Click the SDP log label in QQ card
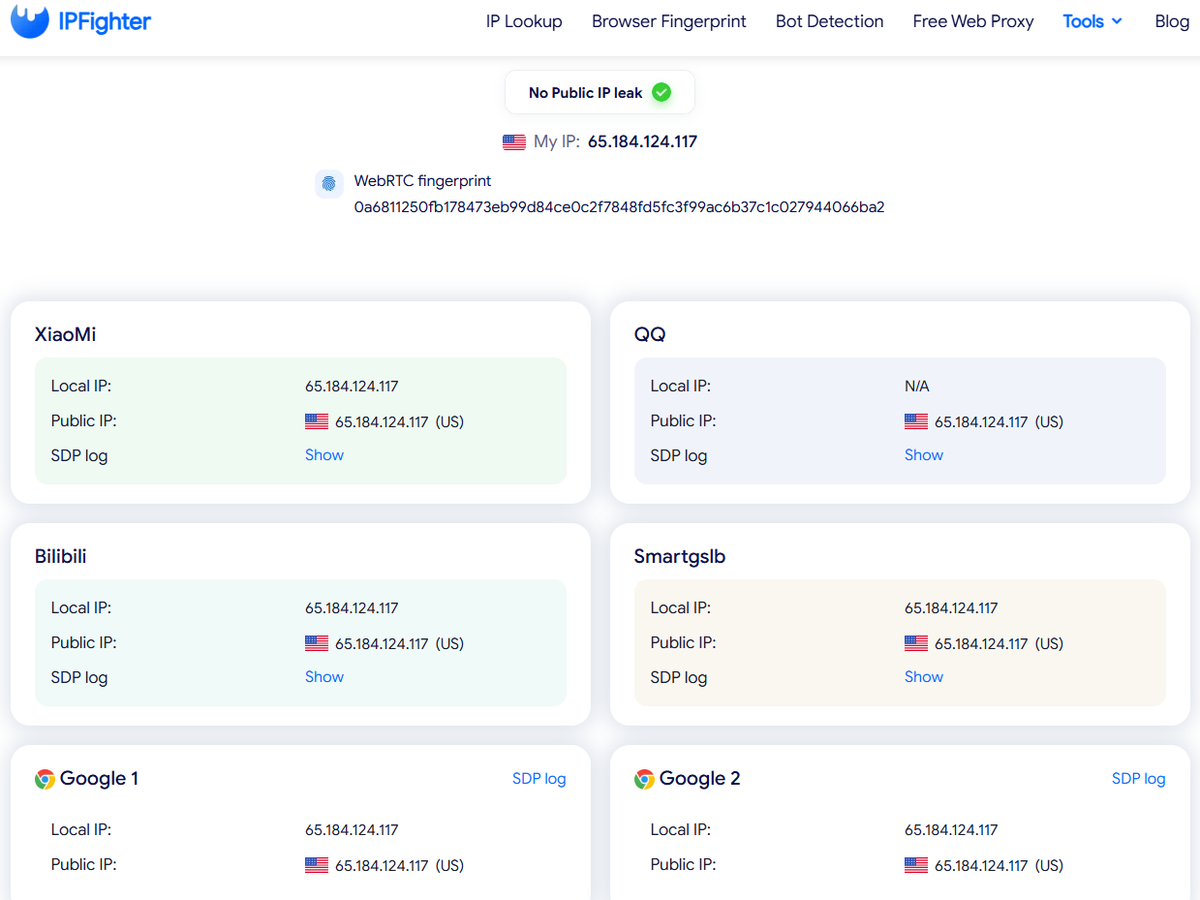This screenshot has height=900, width=1200. tap(679, 456)
